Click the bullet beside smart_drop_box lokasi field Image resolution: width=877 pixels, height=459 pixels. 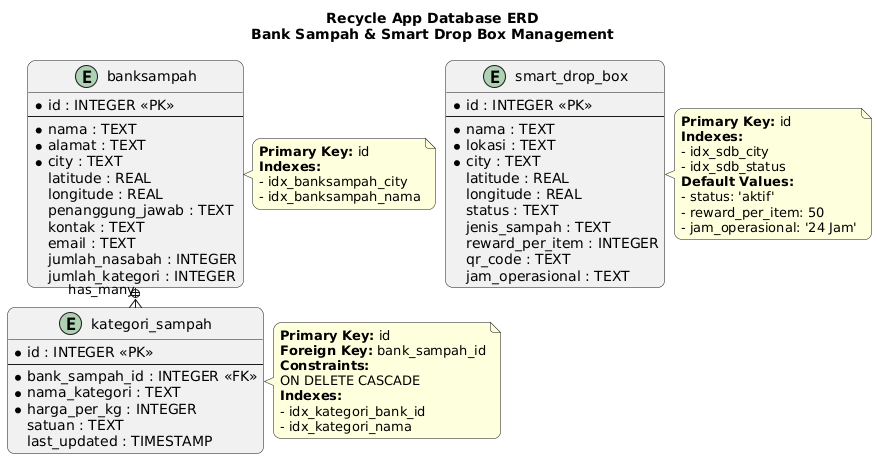457,145
